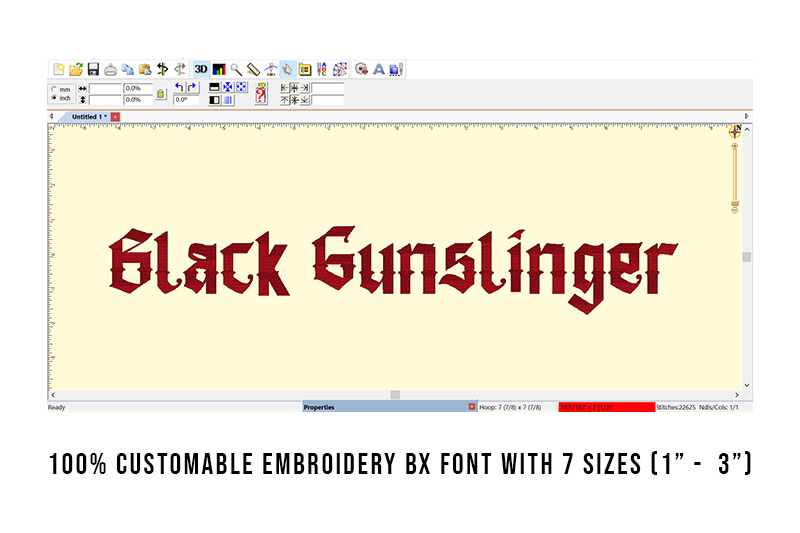Align selection to vertical middle
The height and width of the screenshot is (533, 800).
294,100
